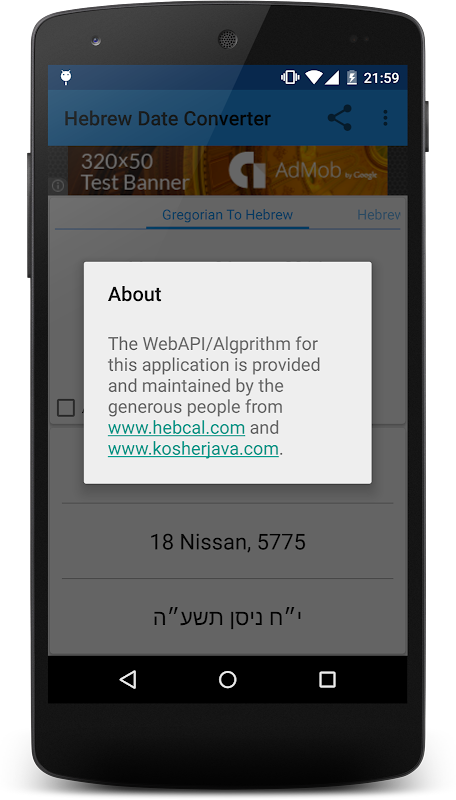This screenshot has height=800, width=456.
Task: Tap the Android debug icon in status bar
Action: pos(66,78)
